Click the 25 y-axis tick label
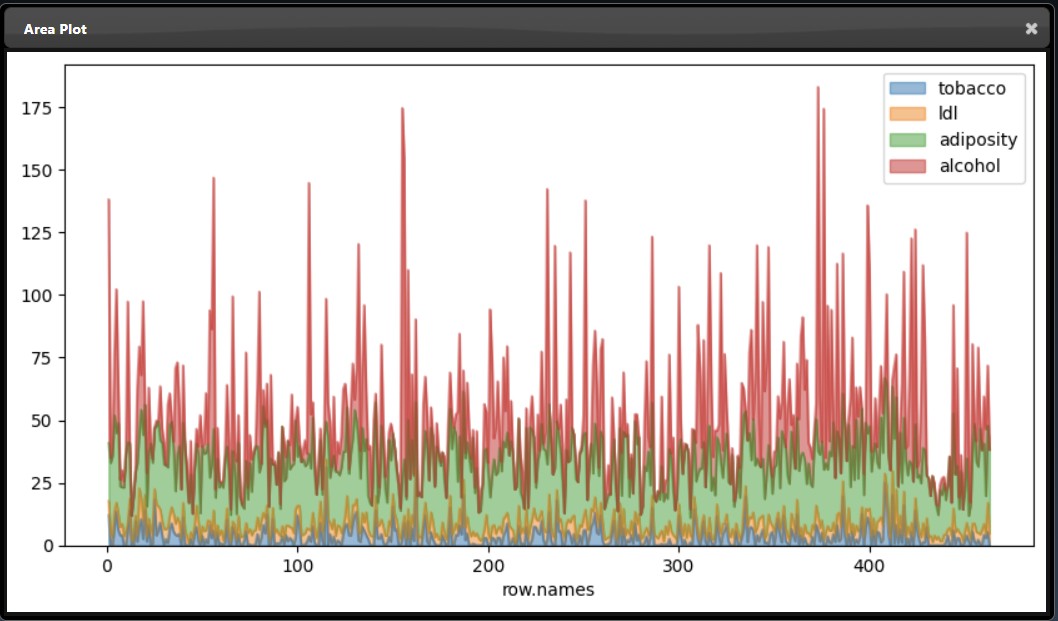Screen dimensions: 1058x621 click(x=44, y=484)
